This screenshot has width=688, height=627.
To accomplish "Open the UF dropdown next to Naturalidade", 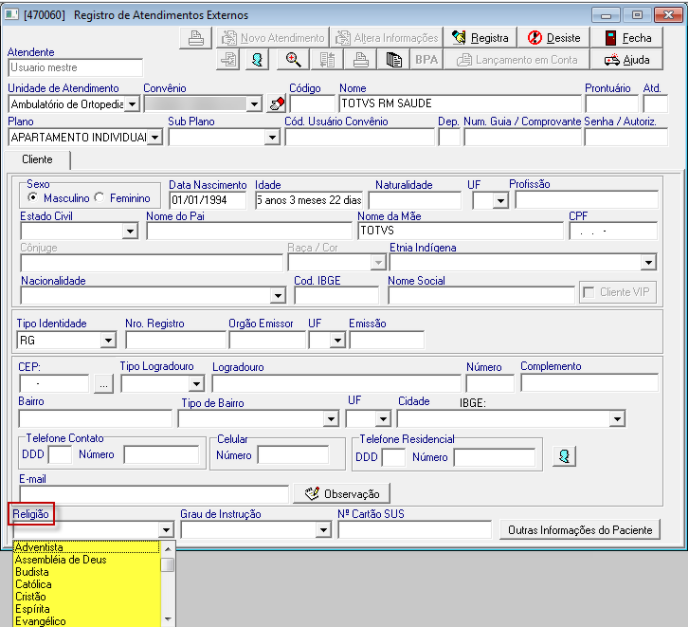I will pyautogui.click(x=500, y=201).
